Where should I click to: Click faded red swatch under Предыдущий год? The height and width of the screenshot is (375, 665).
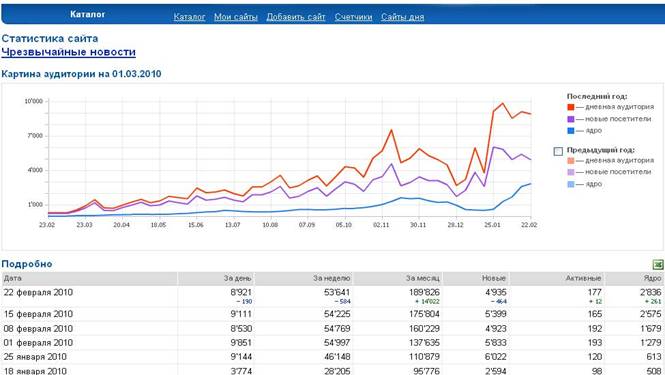pyautogui.click(x=570, y=160)
